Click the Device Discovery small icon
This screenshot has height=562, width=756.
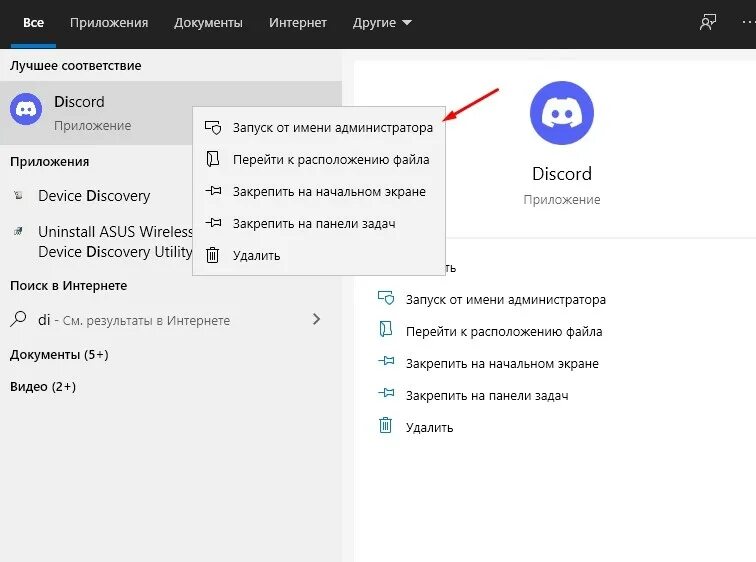tap(18, 195)
